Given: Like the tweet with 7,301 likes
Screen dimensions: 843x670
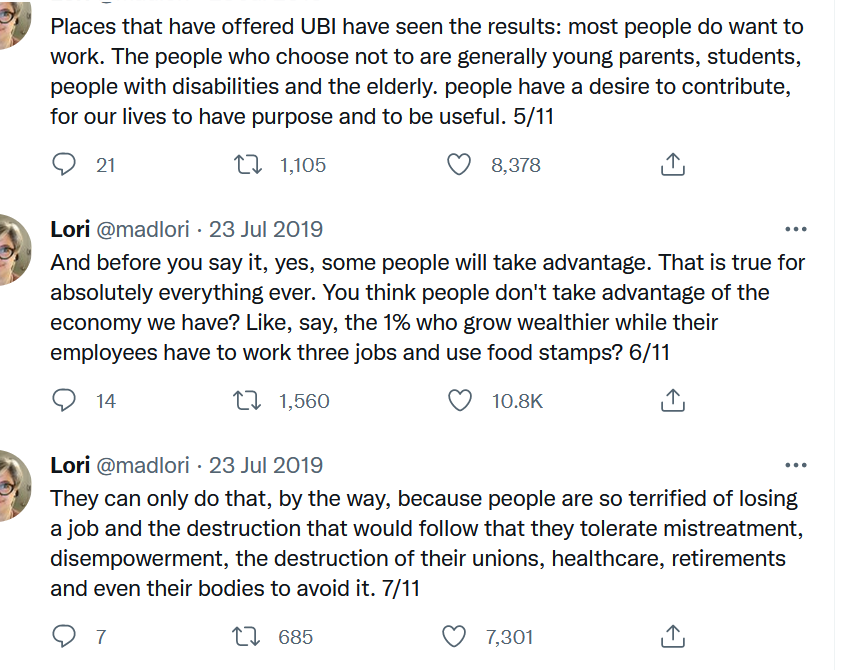Looking at the screenshot, I should click(x=454, y=637).
